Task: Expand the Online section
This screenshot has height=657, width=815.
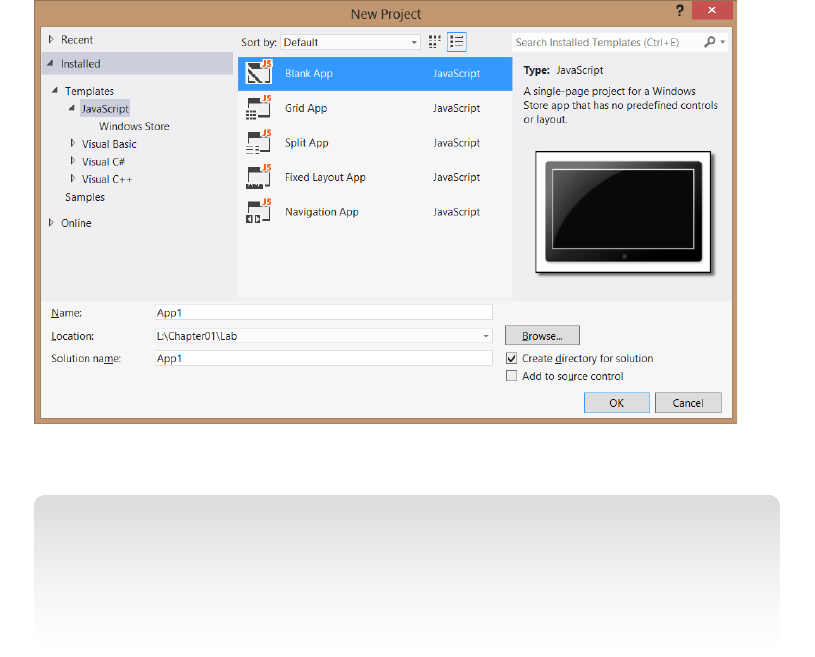Action: 51,222
